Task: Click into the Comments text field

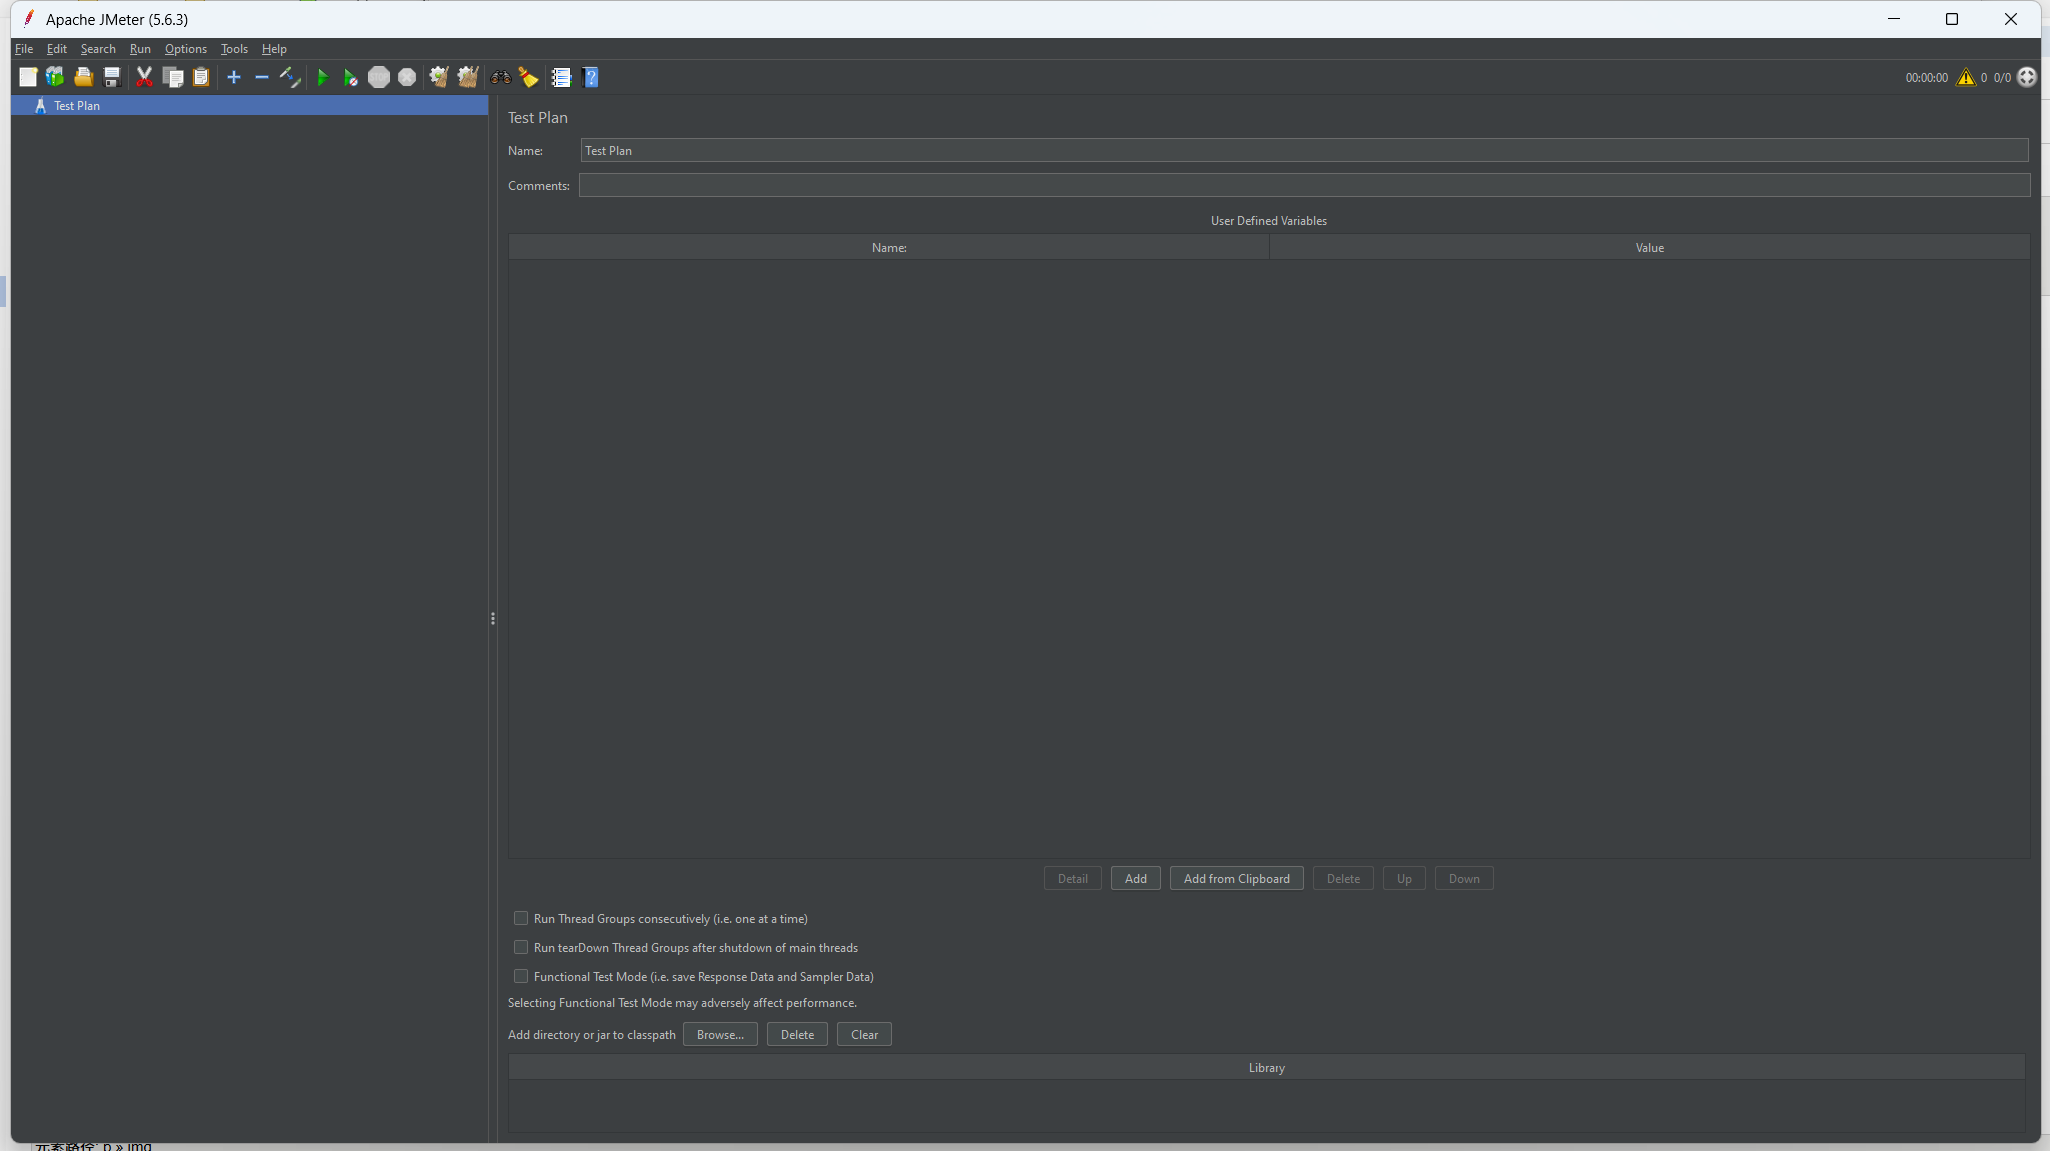Action: coord(1303,185)
